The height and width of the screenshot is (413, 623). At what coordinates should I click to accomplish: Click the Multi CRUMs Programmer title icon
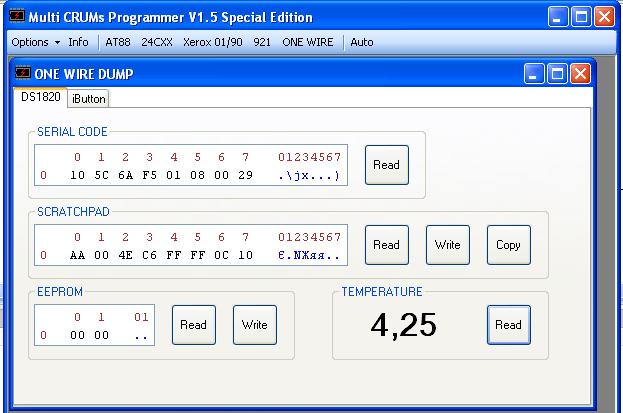(x=13, y=17)
